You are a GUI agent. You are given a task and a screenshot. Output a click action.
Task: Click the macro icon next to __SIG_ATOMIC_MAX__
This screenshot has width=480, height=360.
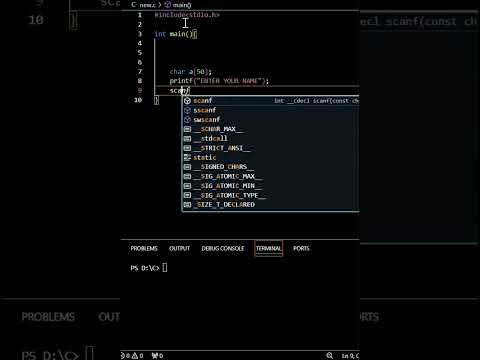[187, 176]
